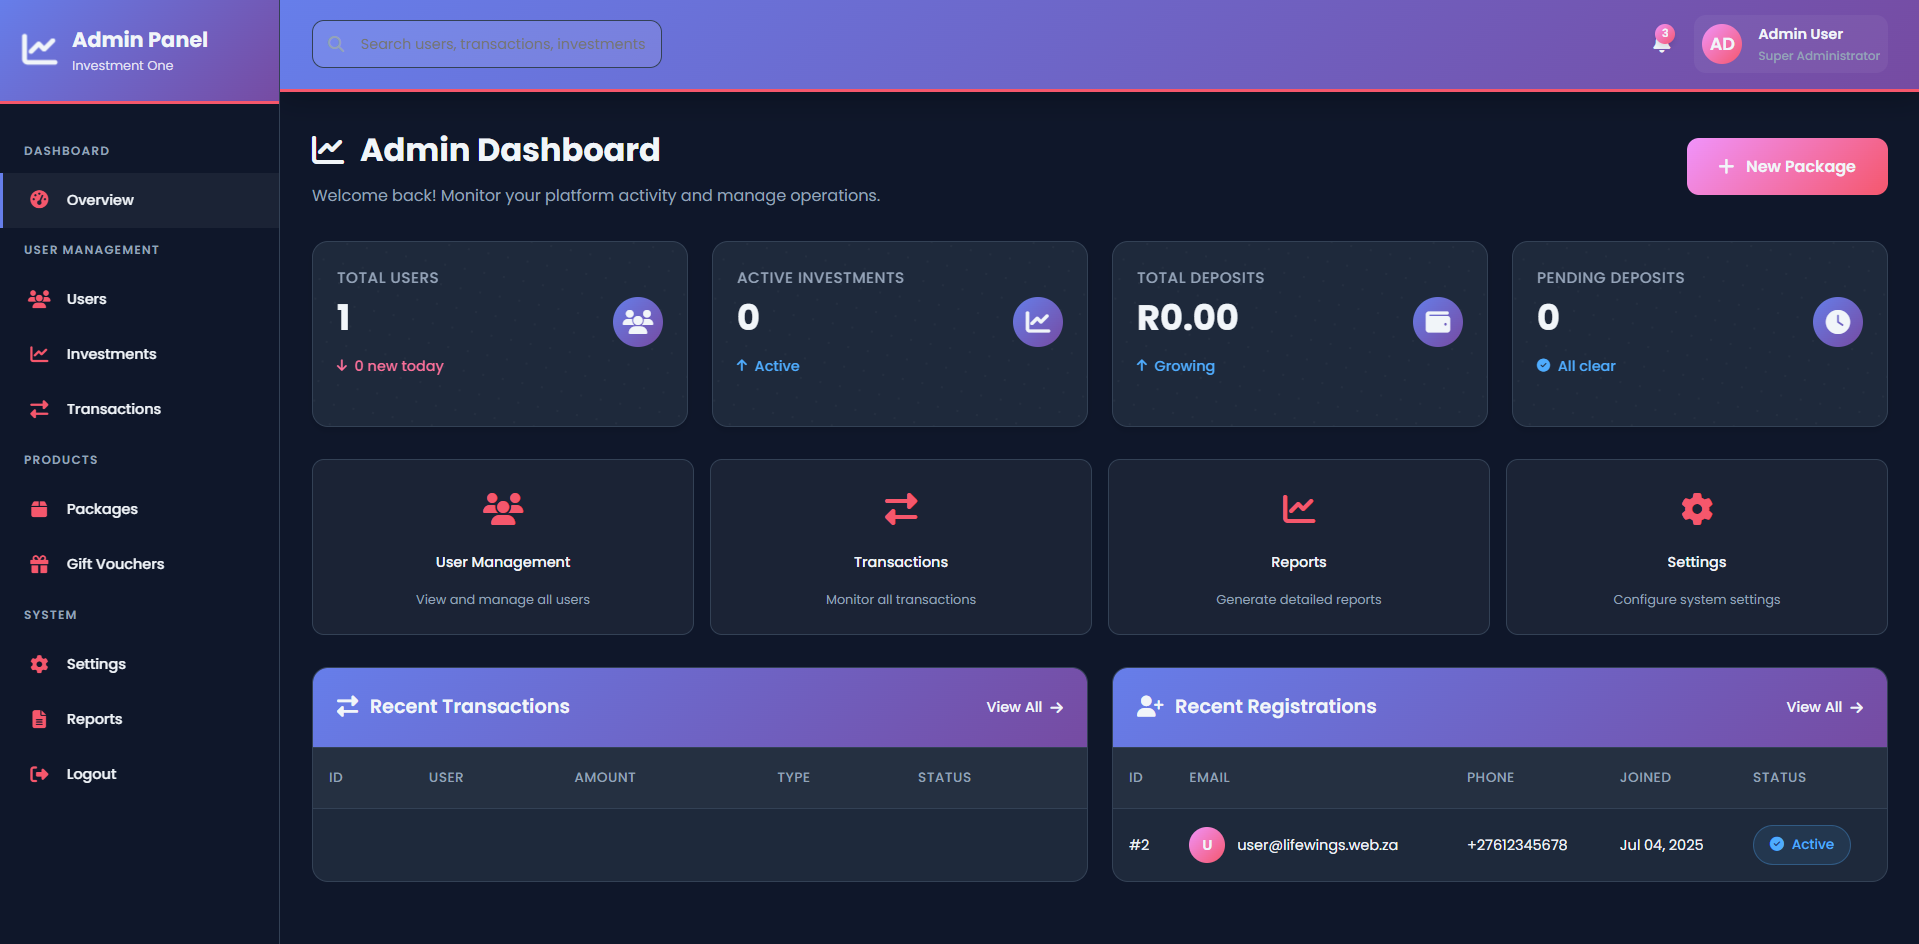Open Settings in the sidebar

[x=140, y=664]
